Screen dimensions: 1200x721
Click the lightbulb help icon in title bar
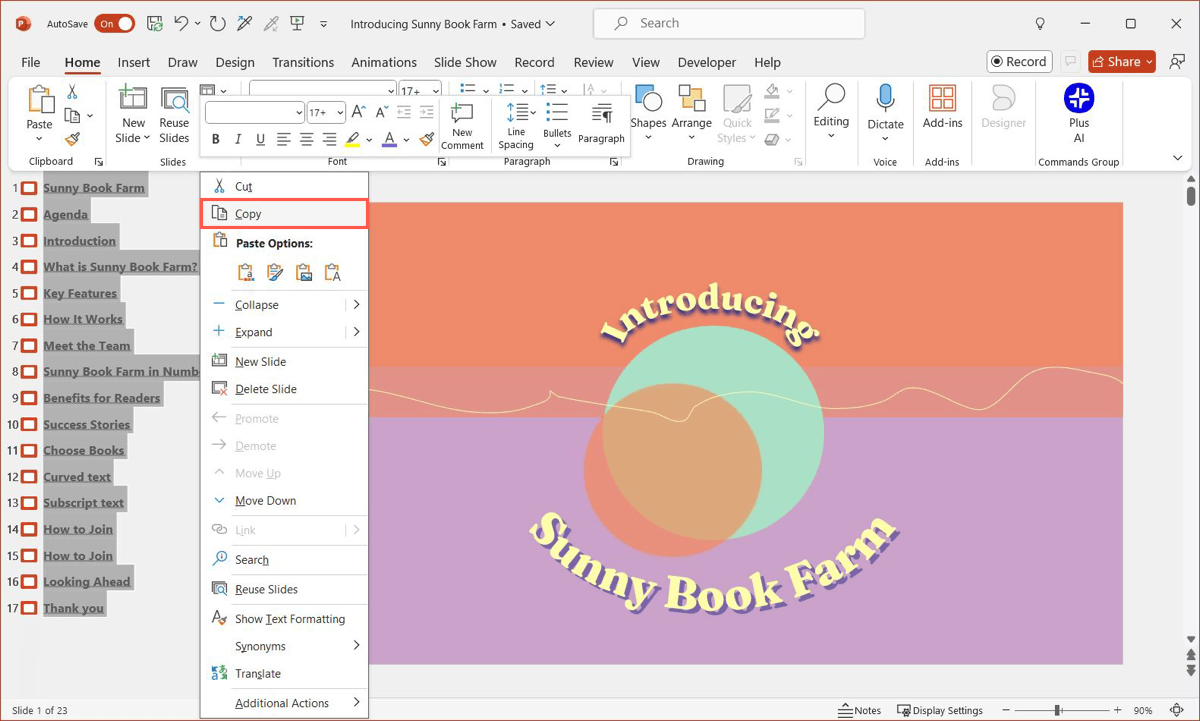(1040, 23)
